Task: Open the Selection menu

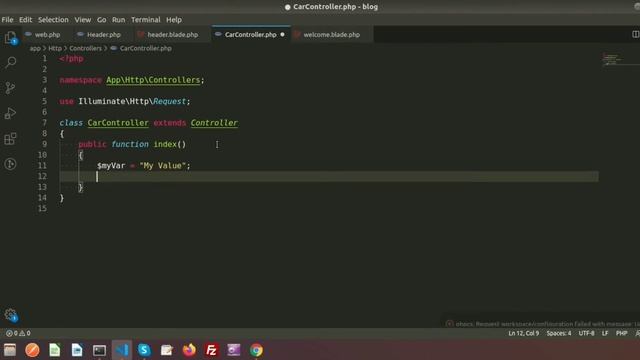Action: [x=53, y=20]
